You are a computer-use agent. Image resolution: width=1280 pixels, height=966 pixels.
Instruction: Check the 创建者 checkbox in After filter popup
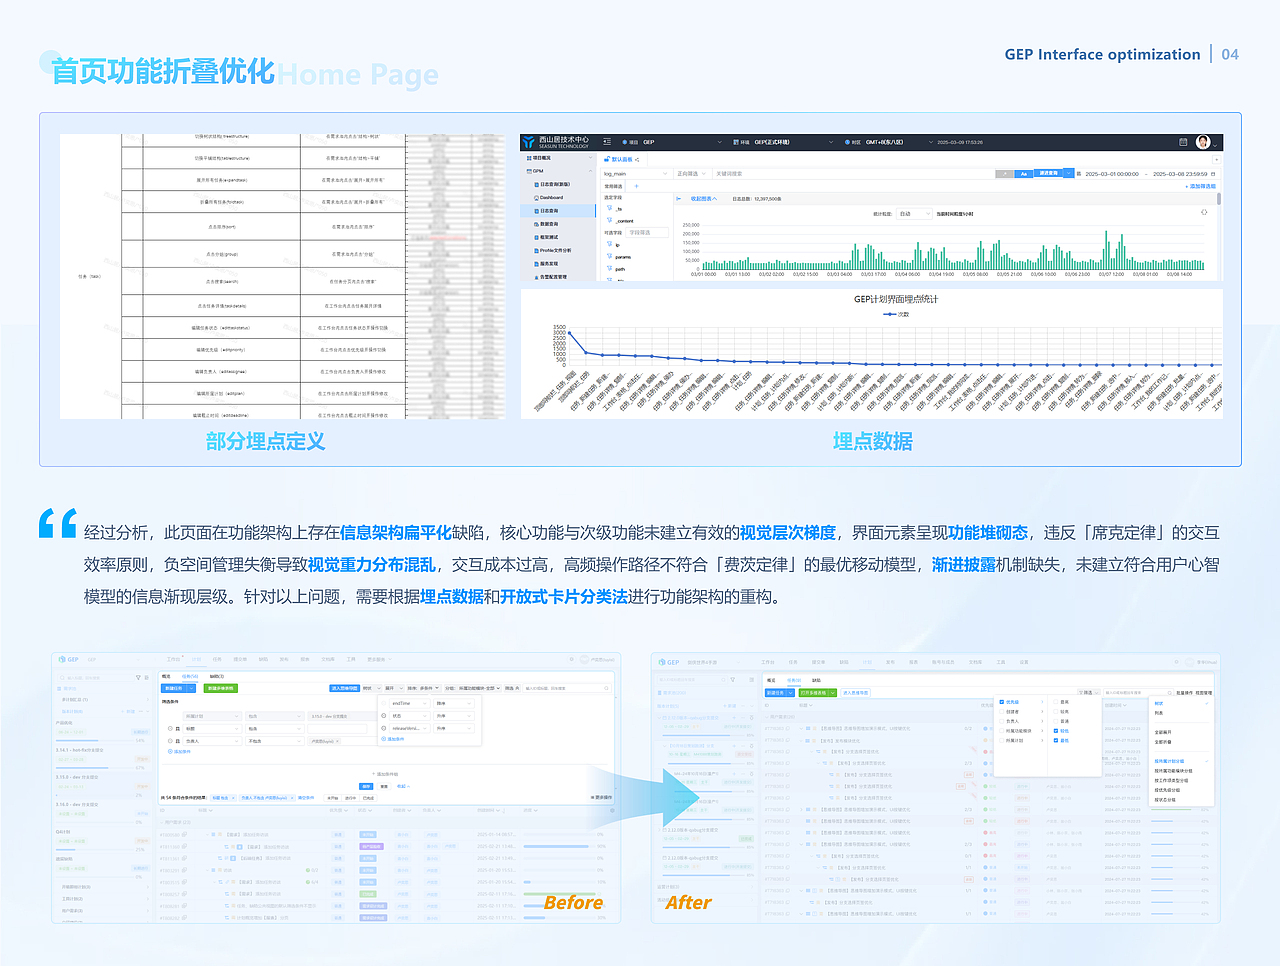(1002, 712)
